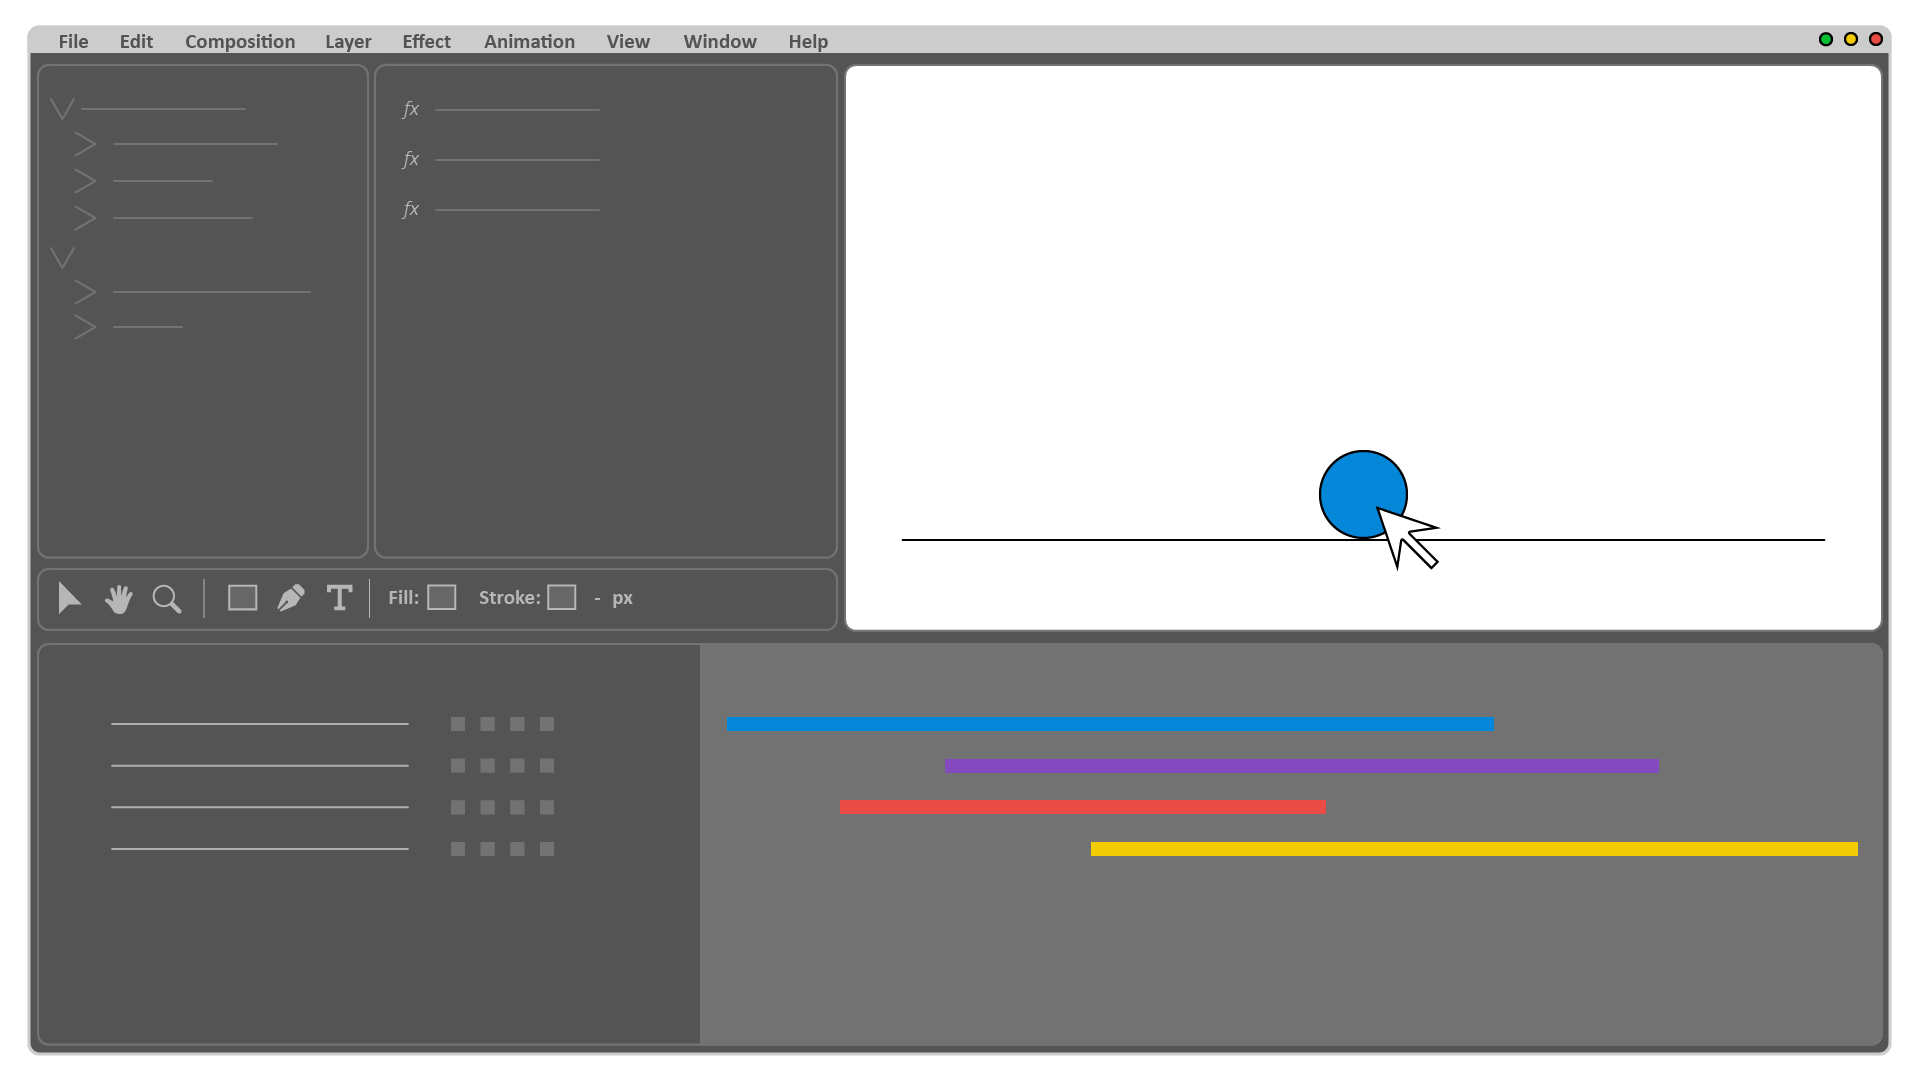Viewport: 1920px width, 1080px height.
Task: Select the arrow Selection tool
Action: point(68,598)
